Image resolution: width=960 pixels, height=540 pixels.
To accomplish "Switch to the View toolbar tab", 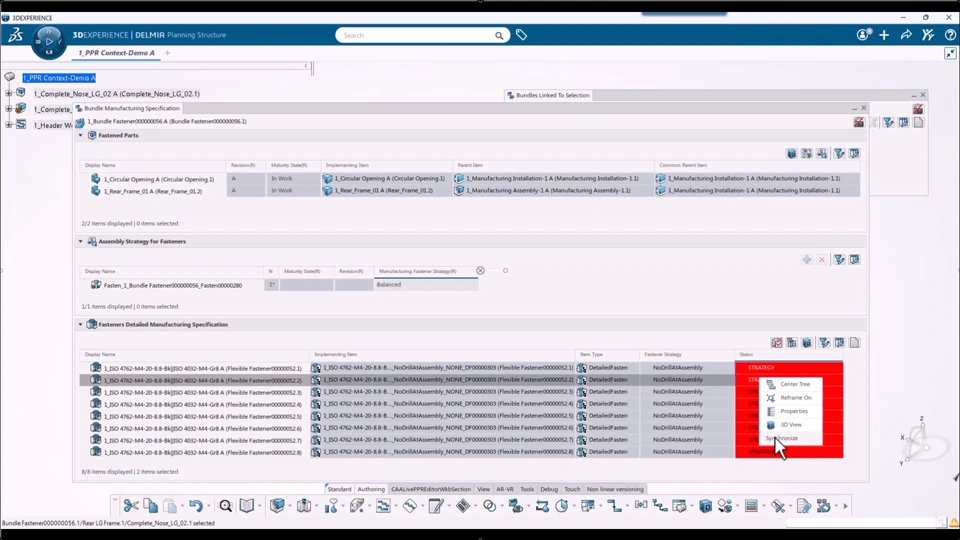I will pos(484,489).
